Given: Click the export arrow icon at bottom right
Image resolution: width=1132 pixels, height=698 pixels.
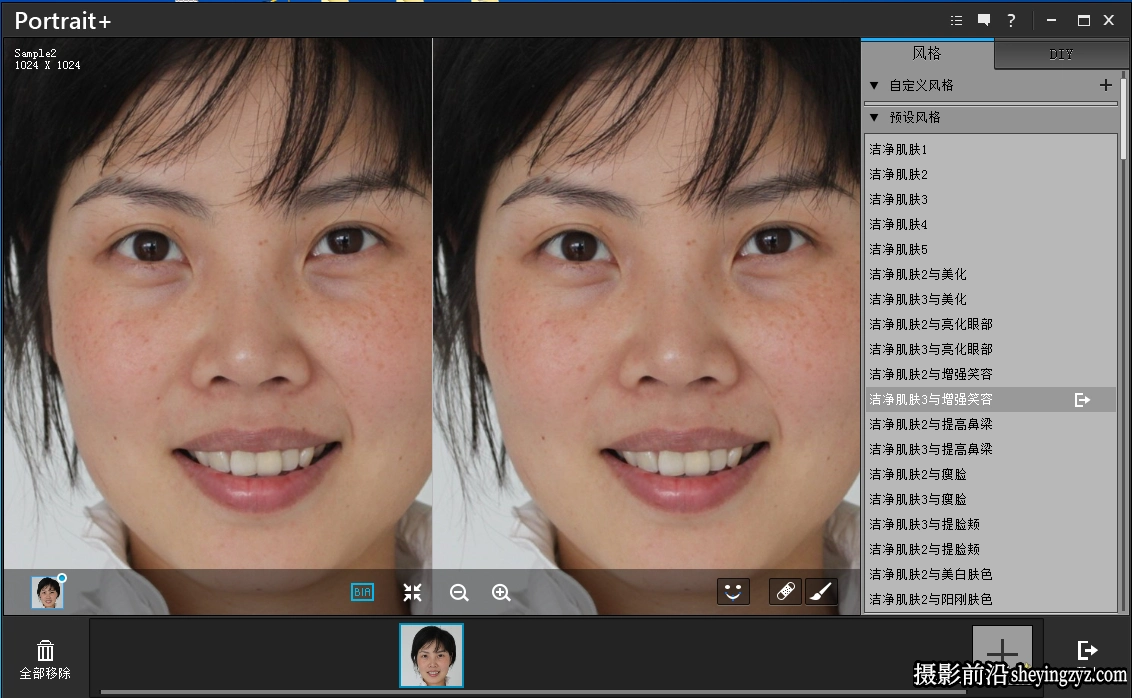Looking at the screenshot, I should 1087,650.
